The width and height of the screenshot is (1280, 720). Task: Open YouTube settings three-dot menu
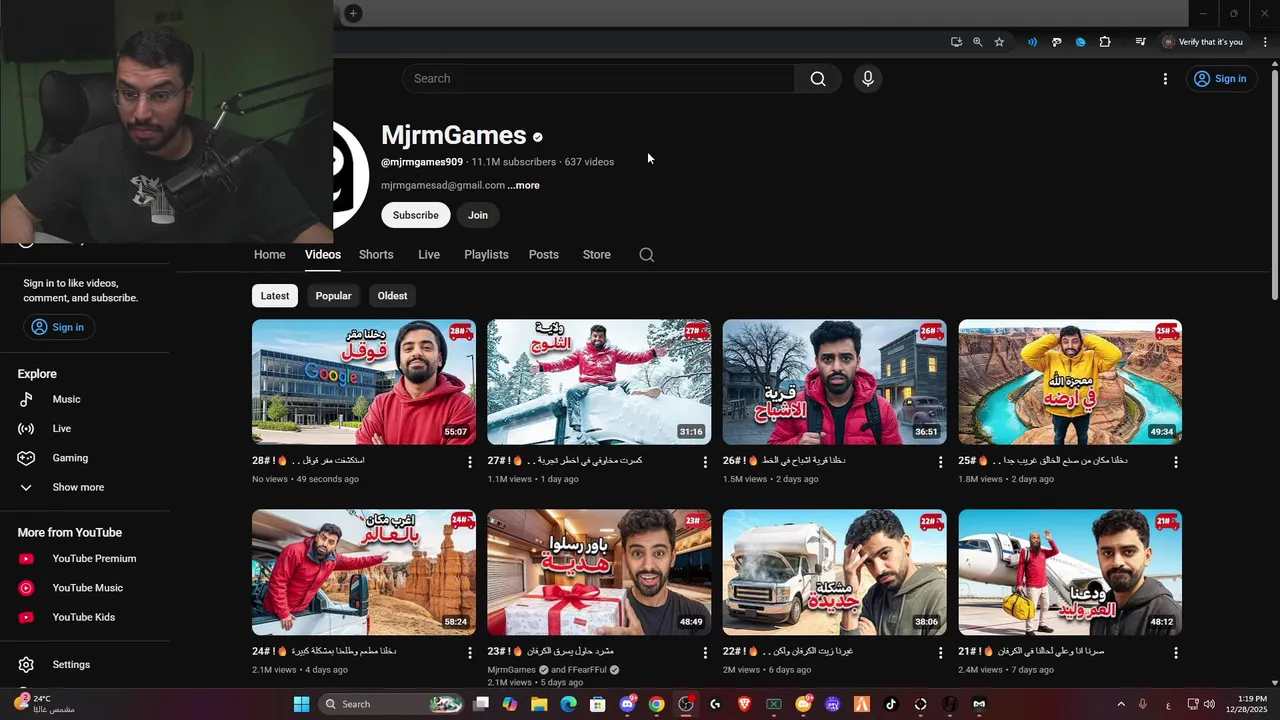tap(1165, 79)
